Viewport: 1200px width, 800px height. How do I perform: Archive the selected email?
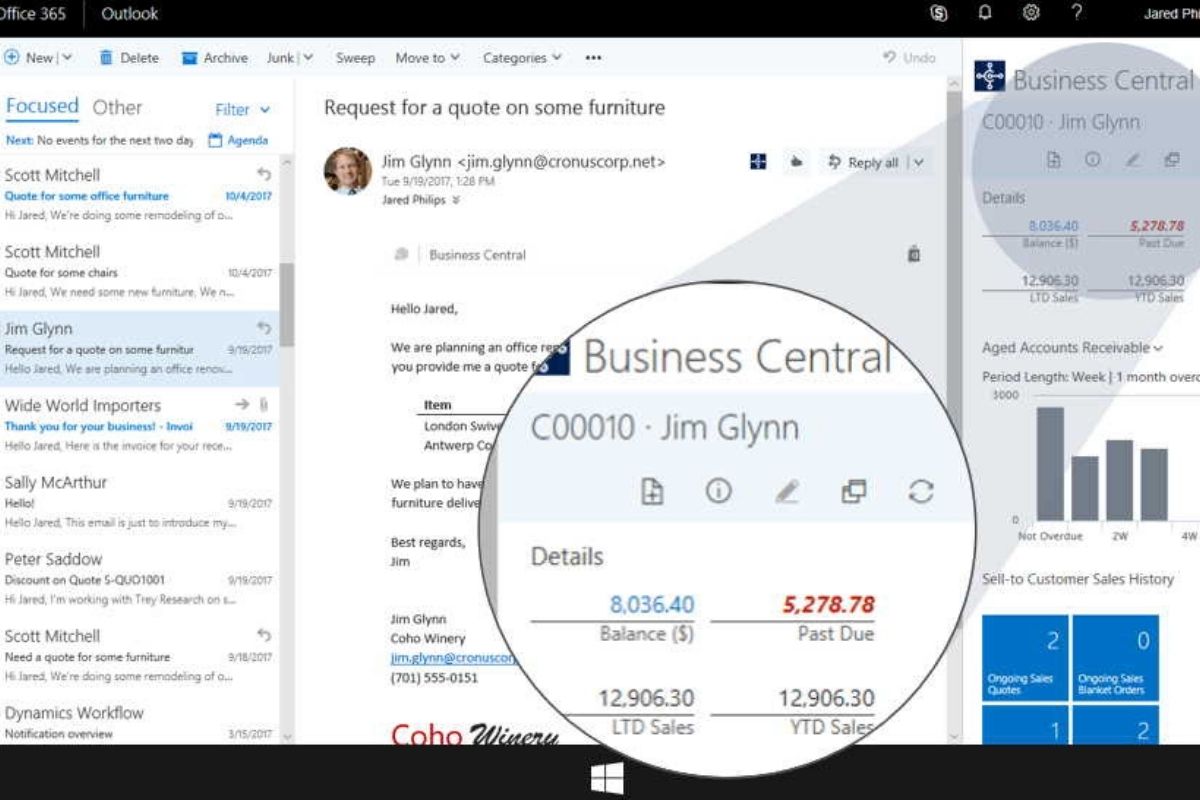click(x=215, y=58)
